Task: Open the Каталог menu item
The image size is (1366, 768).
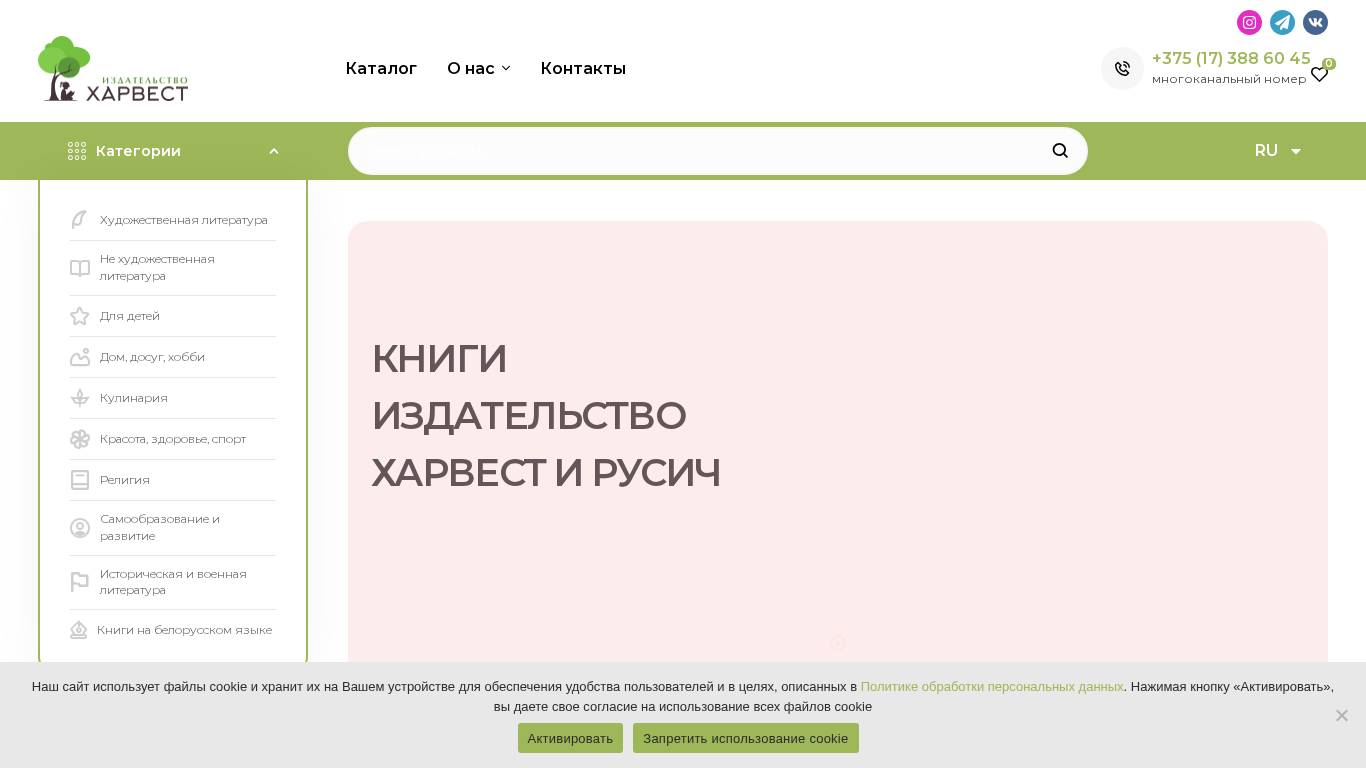Action: 381,68
